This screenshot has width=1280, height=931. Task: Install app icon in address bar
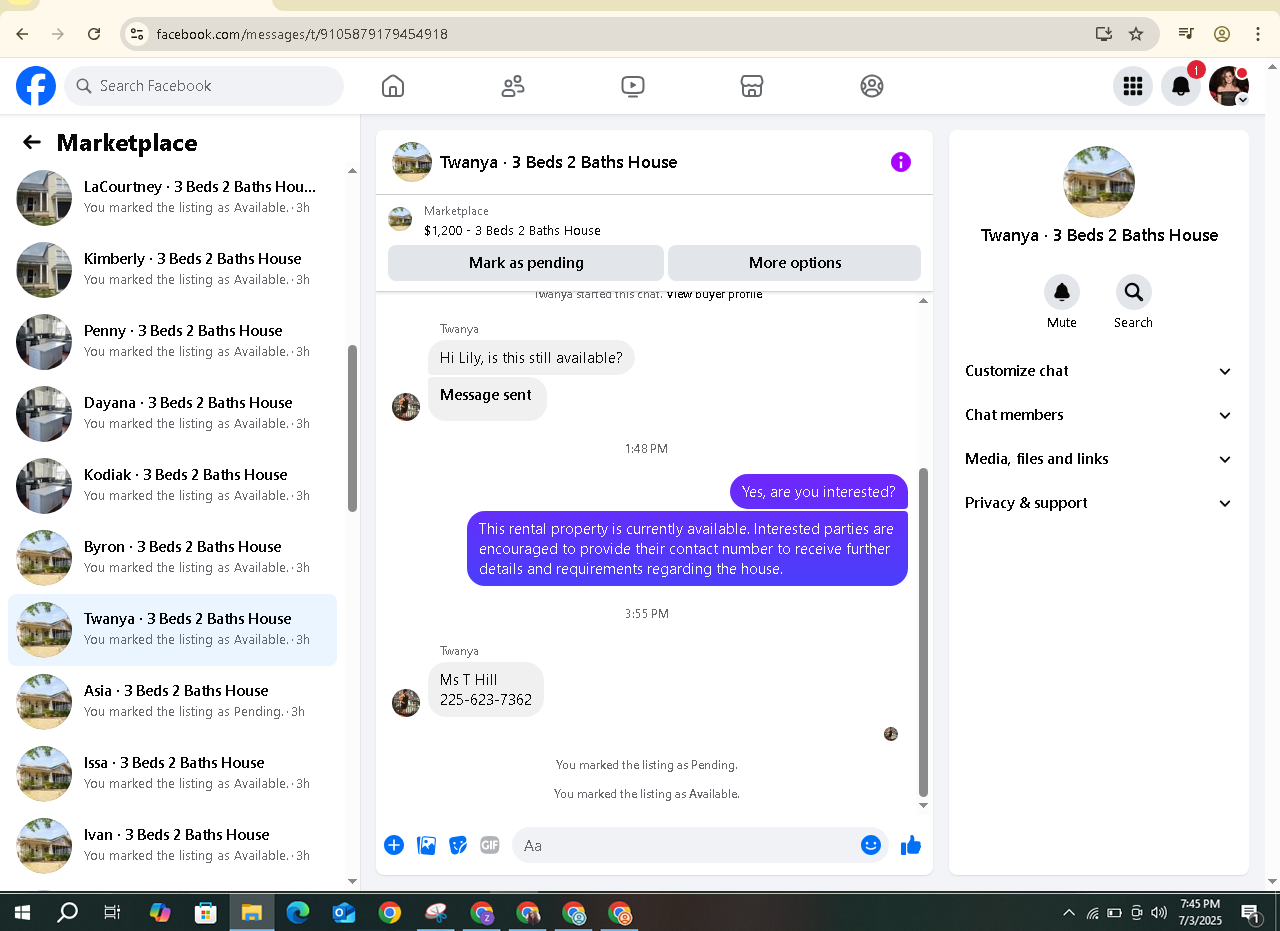pos(1104,34)
